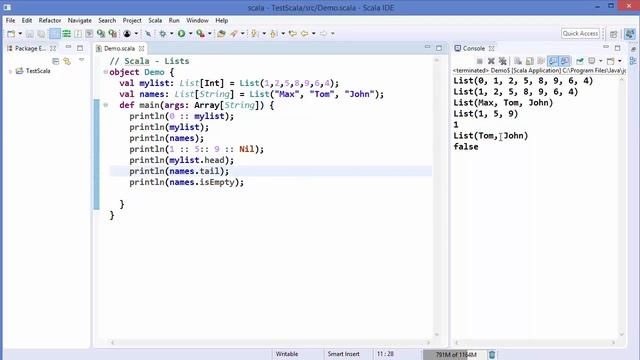The width and height of the screenshot is (640, 360).
Task: Open the Open Console dropdown arrow
Action: click(x=620, y=61)
